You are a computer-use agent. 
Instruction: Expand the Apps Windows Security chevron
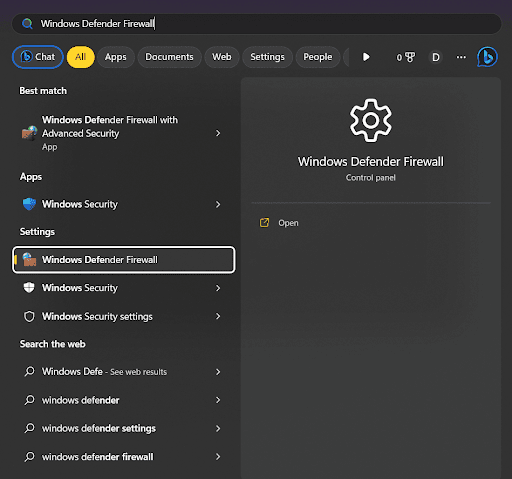[x=218, y=204]
